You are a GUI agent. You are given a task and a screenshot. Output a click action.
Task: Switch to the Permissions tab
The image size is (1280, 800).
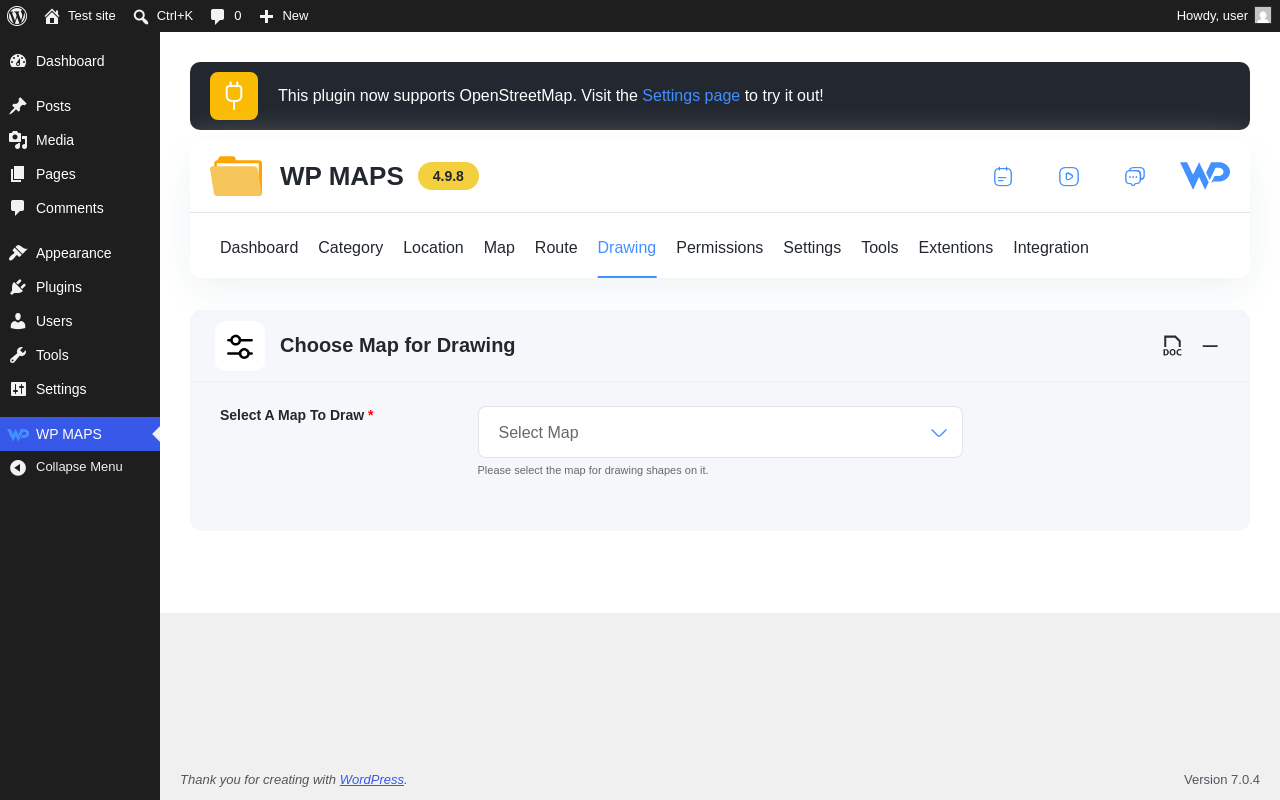(720, 248)
